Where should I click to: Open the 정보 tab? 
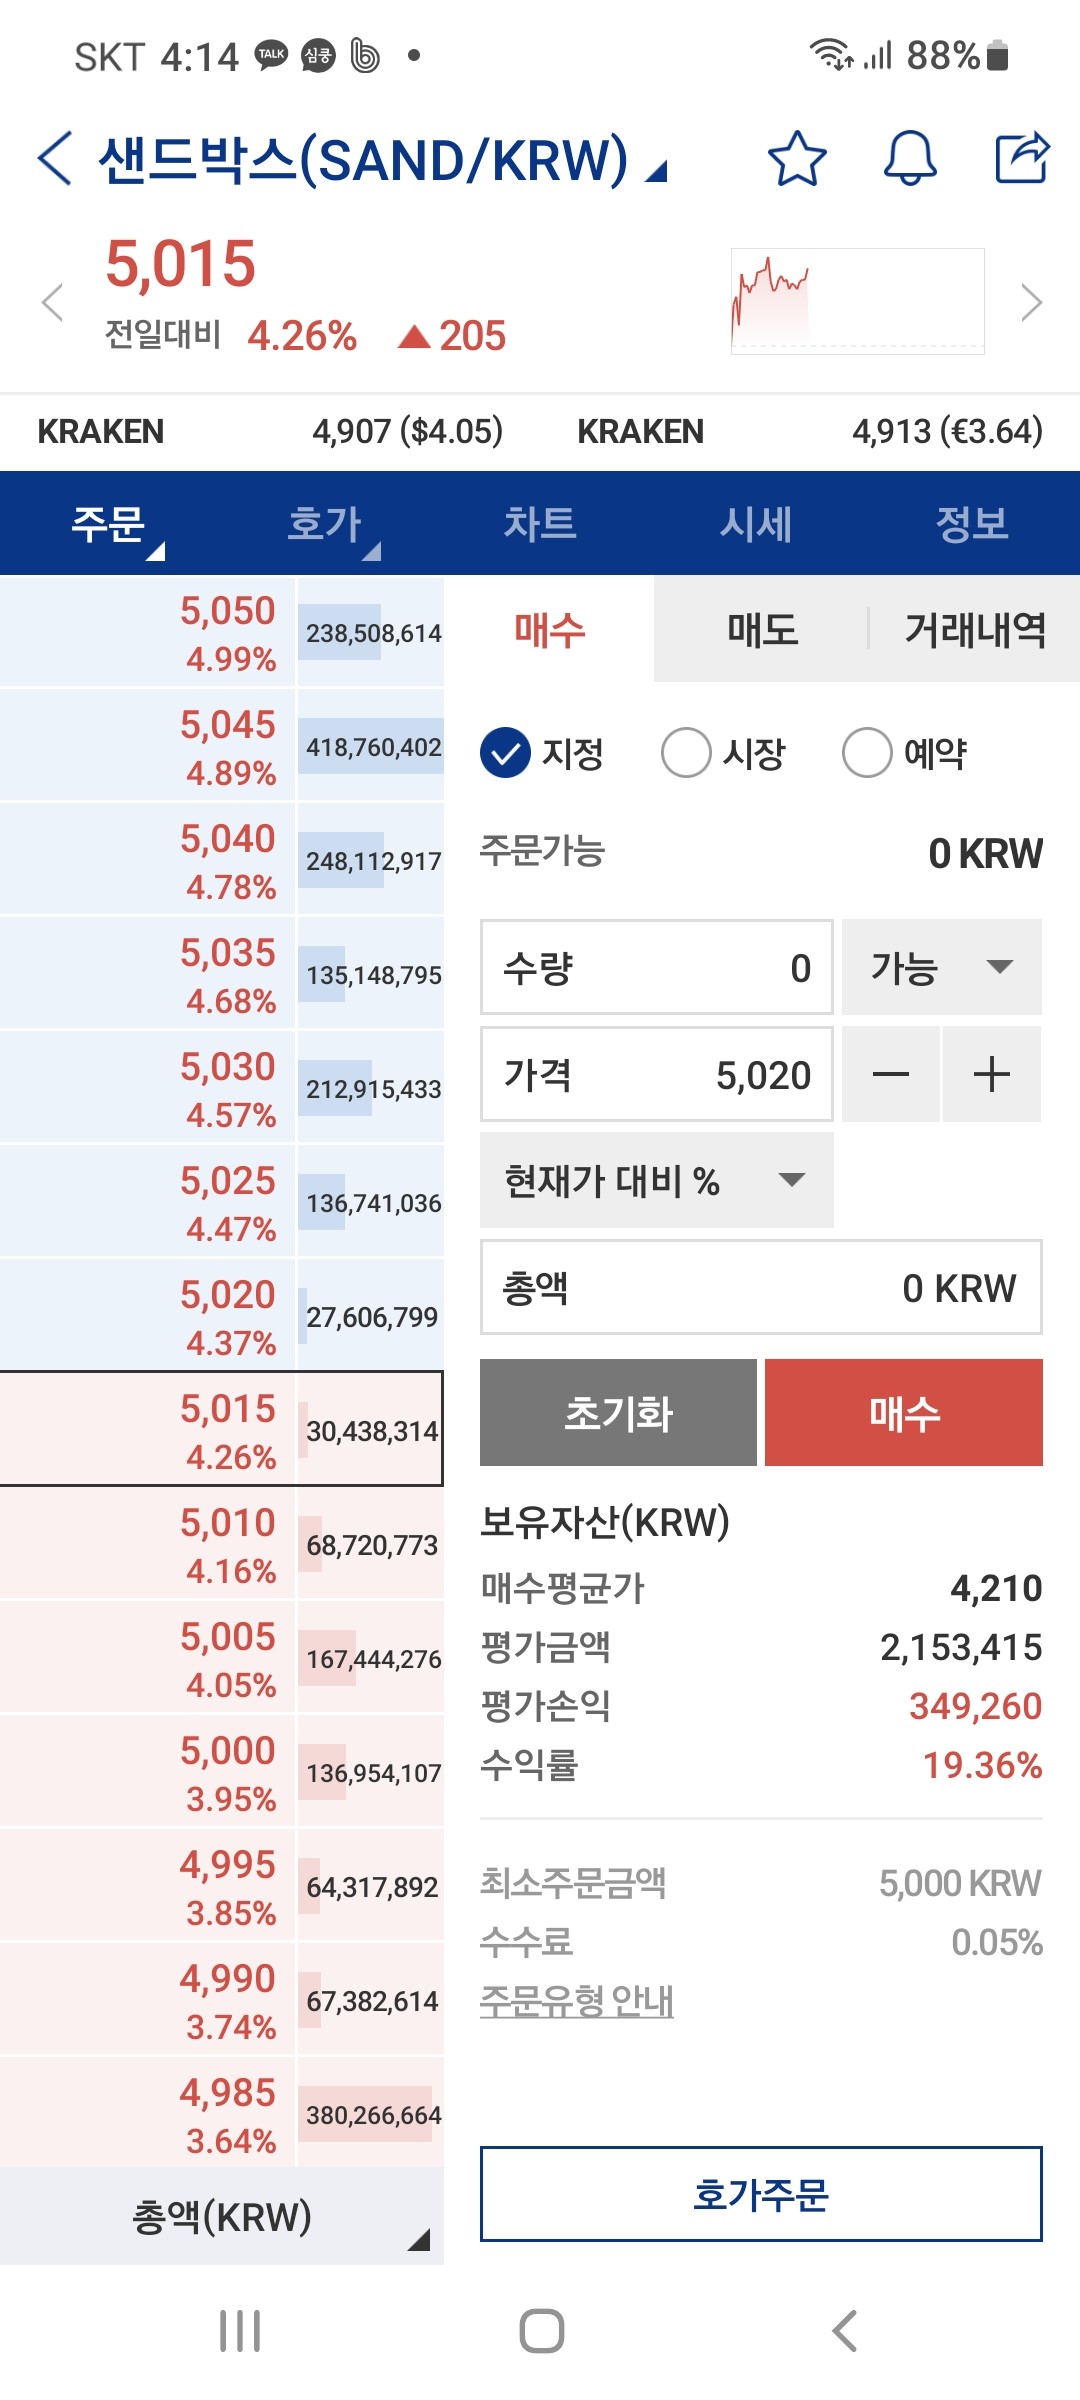coord(972,524)
